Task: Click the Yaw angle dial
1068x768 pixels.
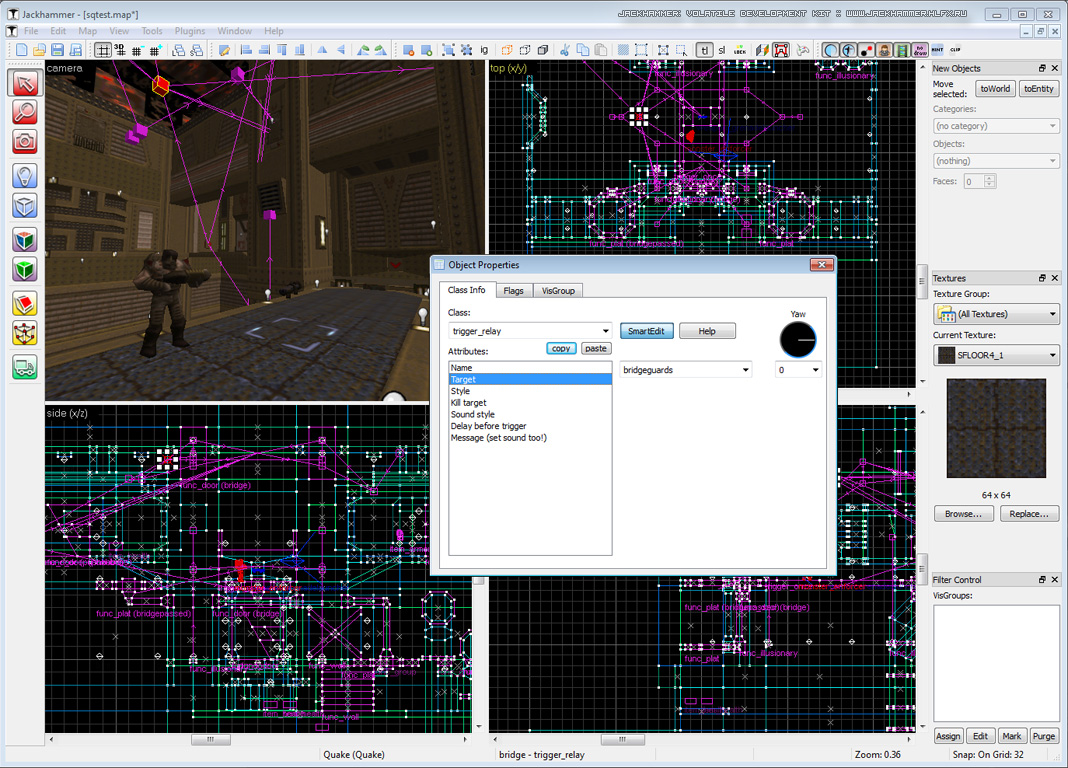Action: tap(798, 340)
